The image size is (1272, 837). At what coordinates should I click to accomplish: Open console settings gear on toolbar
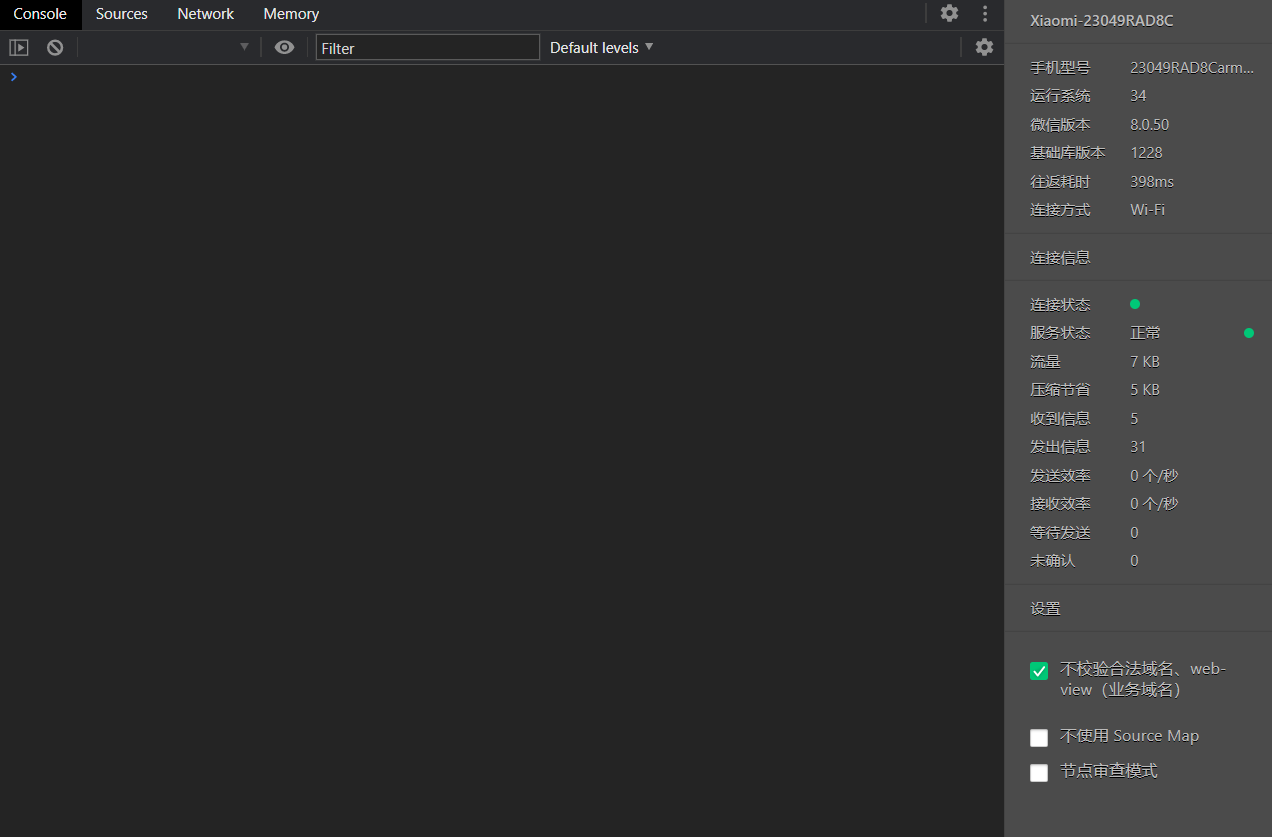tap(985, 47)
